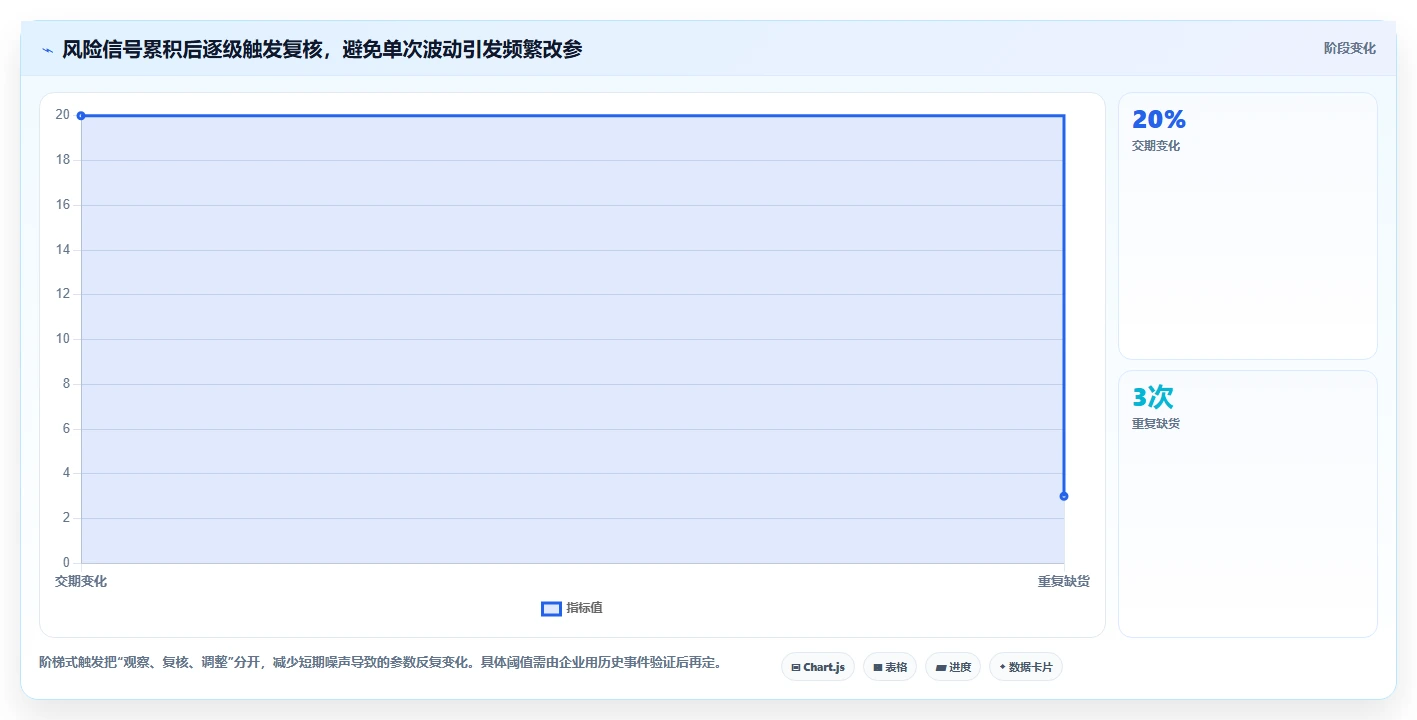The image size is (1417, 720).
Task: Select the 表格 tag pill
Action: tap(889, 667)
